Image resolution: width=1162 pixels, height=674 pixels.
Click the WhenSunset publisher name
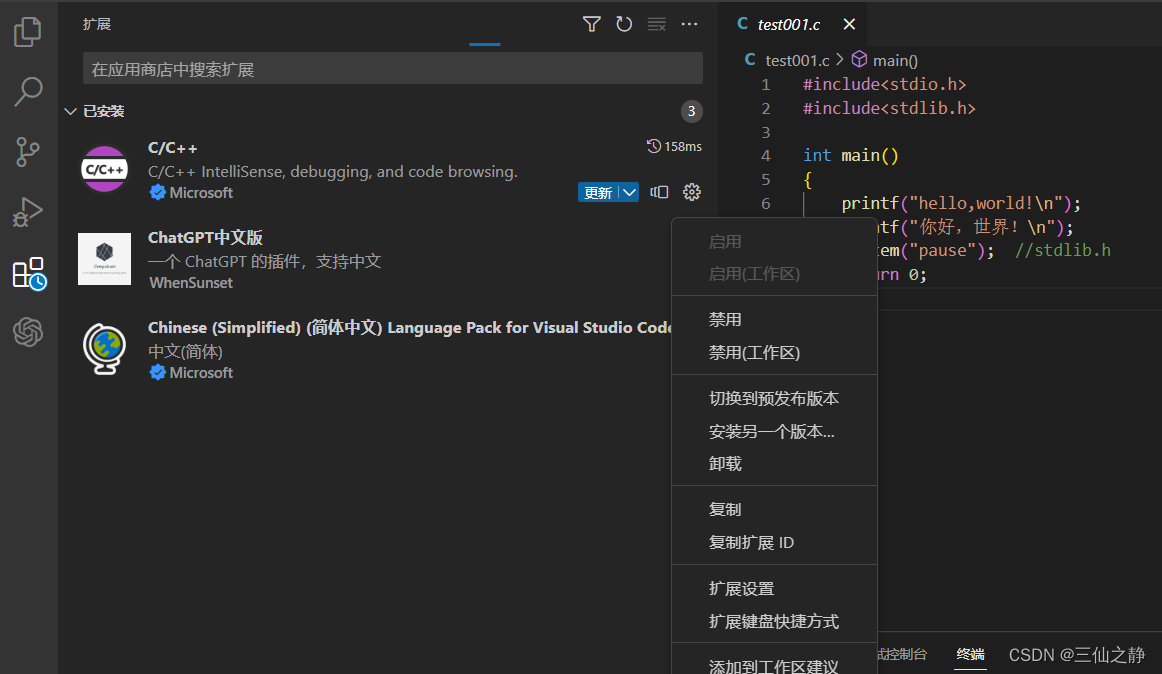tap(191, 283)
